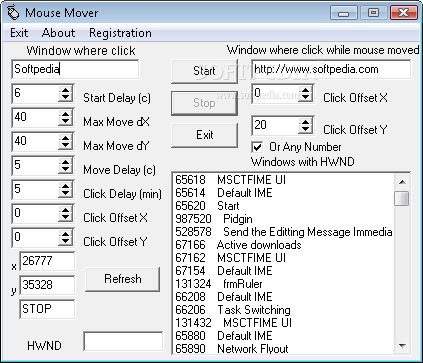The width and height of the screenshot is (423, 363).
Task: Select list row 131432 MSCTFIME UI
Action: (283, 323)
